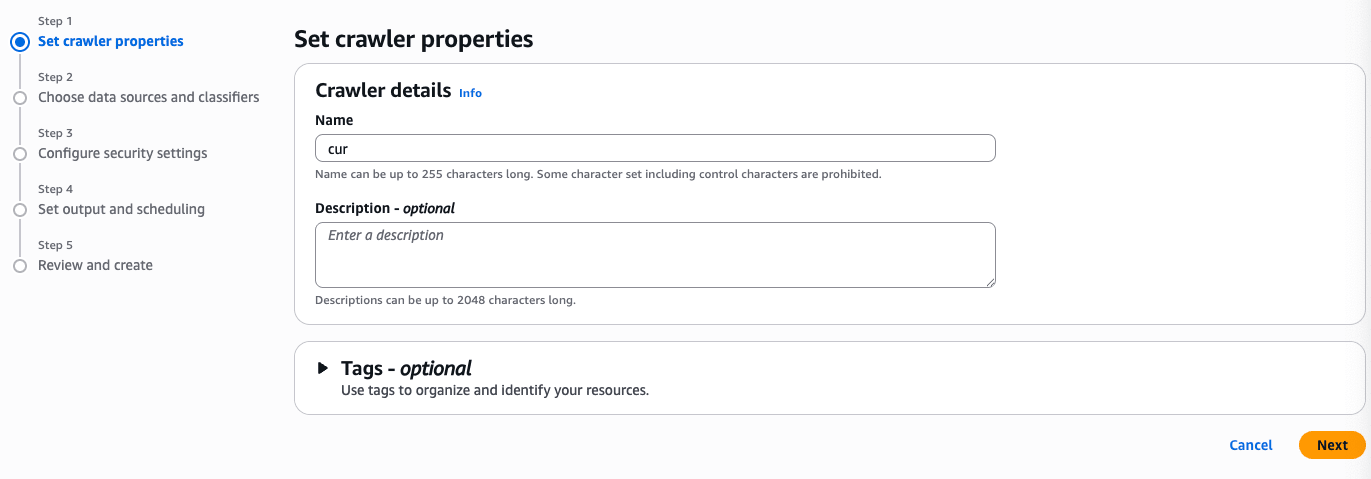Click the Step 3 circle indicator
This screenshot has width=1371, height=479.
19,154
